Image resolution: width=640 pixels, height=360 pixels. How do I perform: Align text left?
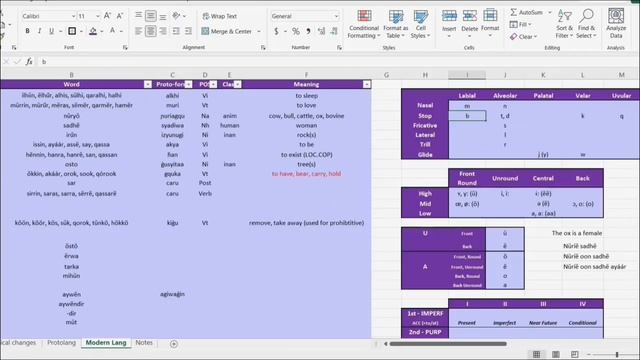(x=139, y=31)
